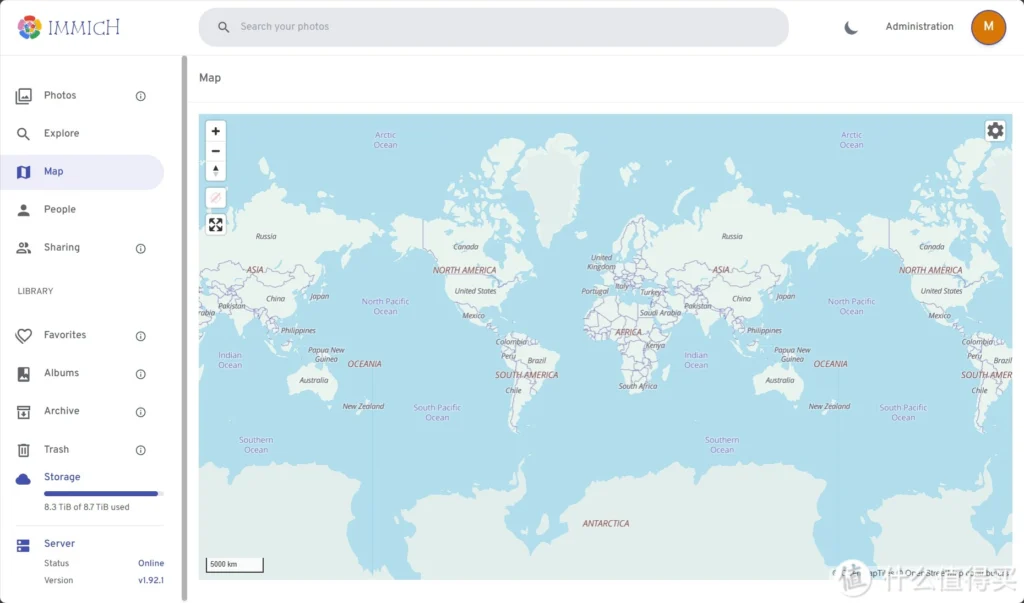Open the Trash folder

(56, 450)
